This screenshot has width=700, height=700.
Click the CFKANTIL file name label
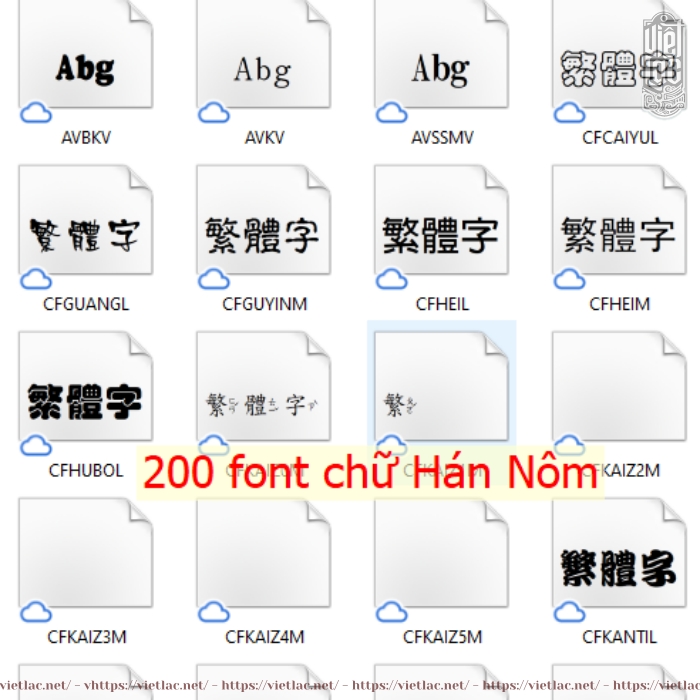[619, 636]
